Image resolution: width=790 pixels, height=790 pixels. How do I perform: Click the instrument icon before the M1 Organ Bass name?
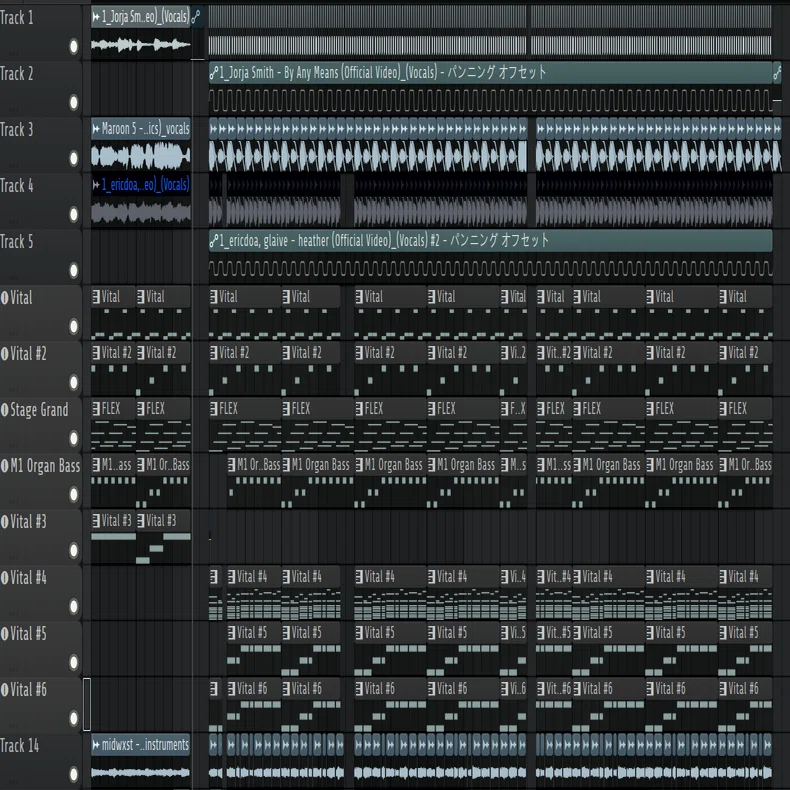[x=5, y=465]
